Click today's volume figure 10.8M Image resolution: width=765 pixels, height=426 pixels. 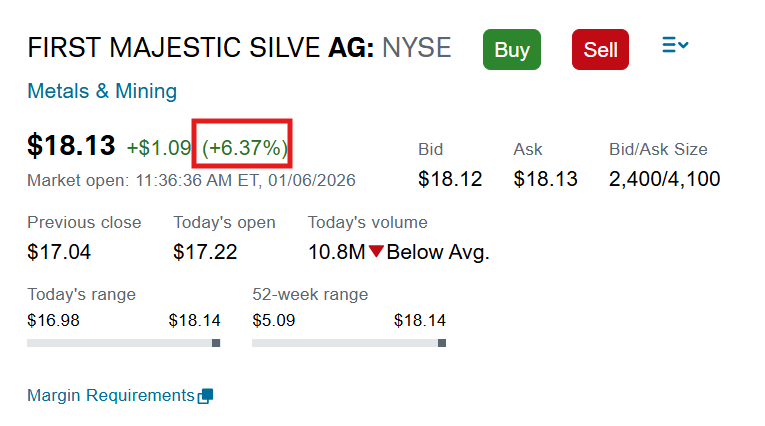[x=336, y=252]
